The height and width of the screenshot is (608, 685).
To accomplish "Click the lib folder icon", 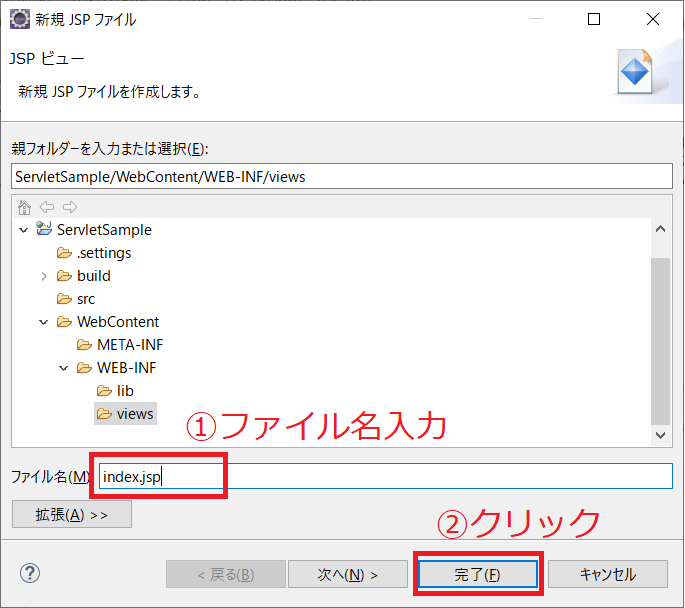I will (104, 391).
